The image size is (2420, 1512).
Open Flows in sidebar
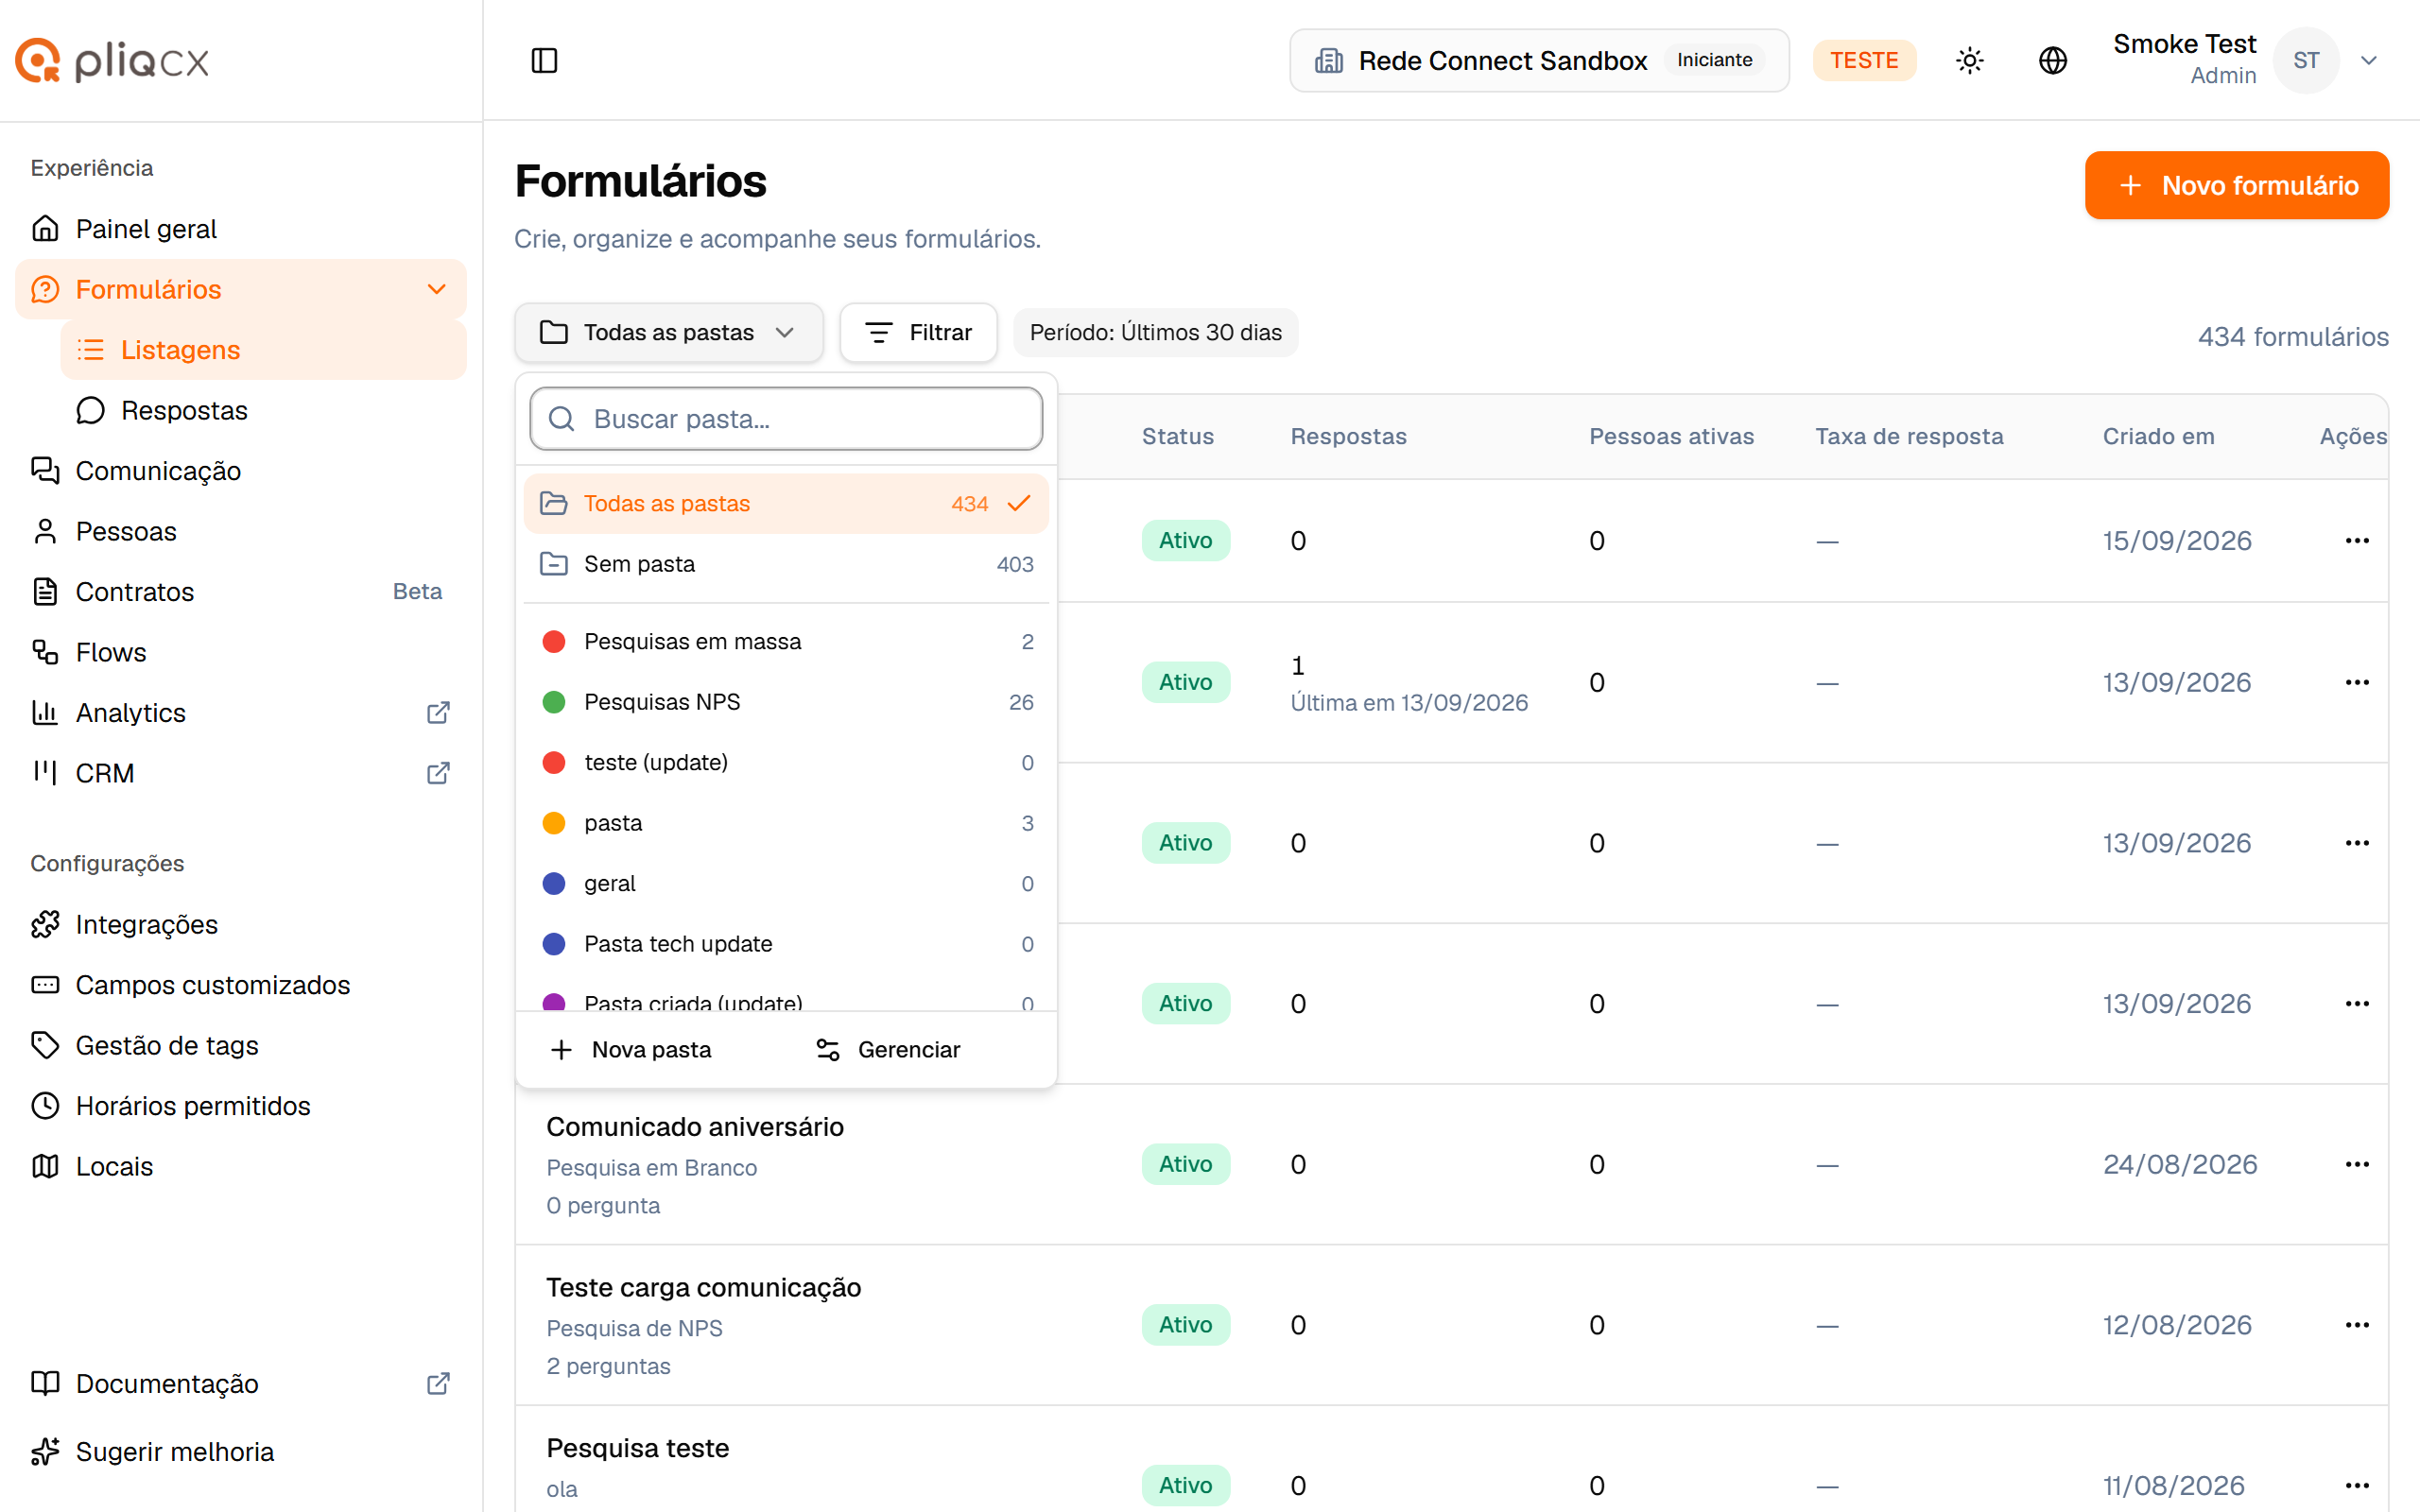[x=241, y=652]
